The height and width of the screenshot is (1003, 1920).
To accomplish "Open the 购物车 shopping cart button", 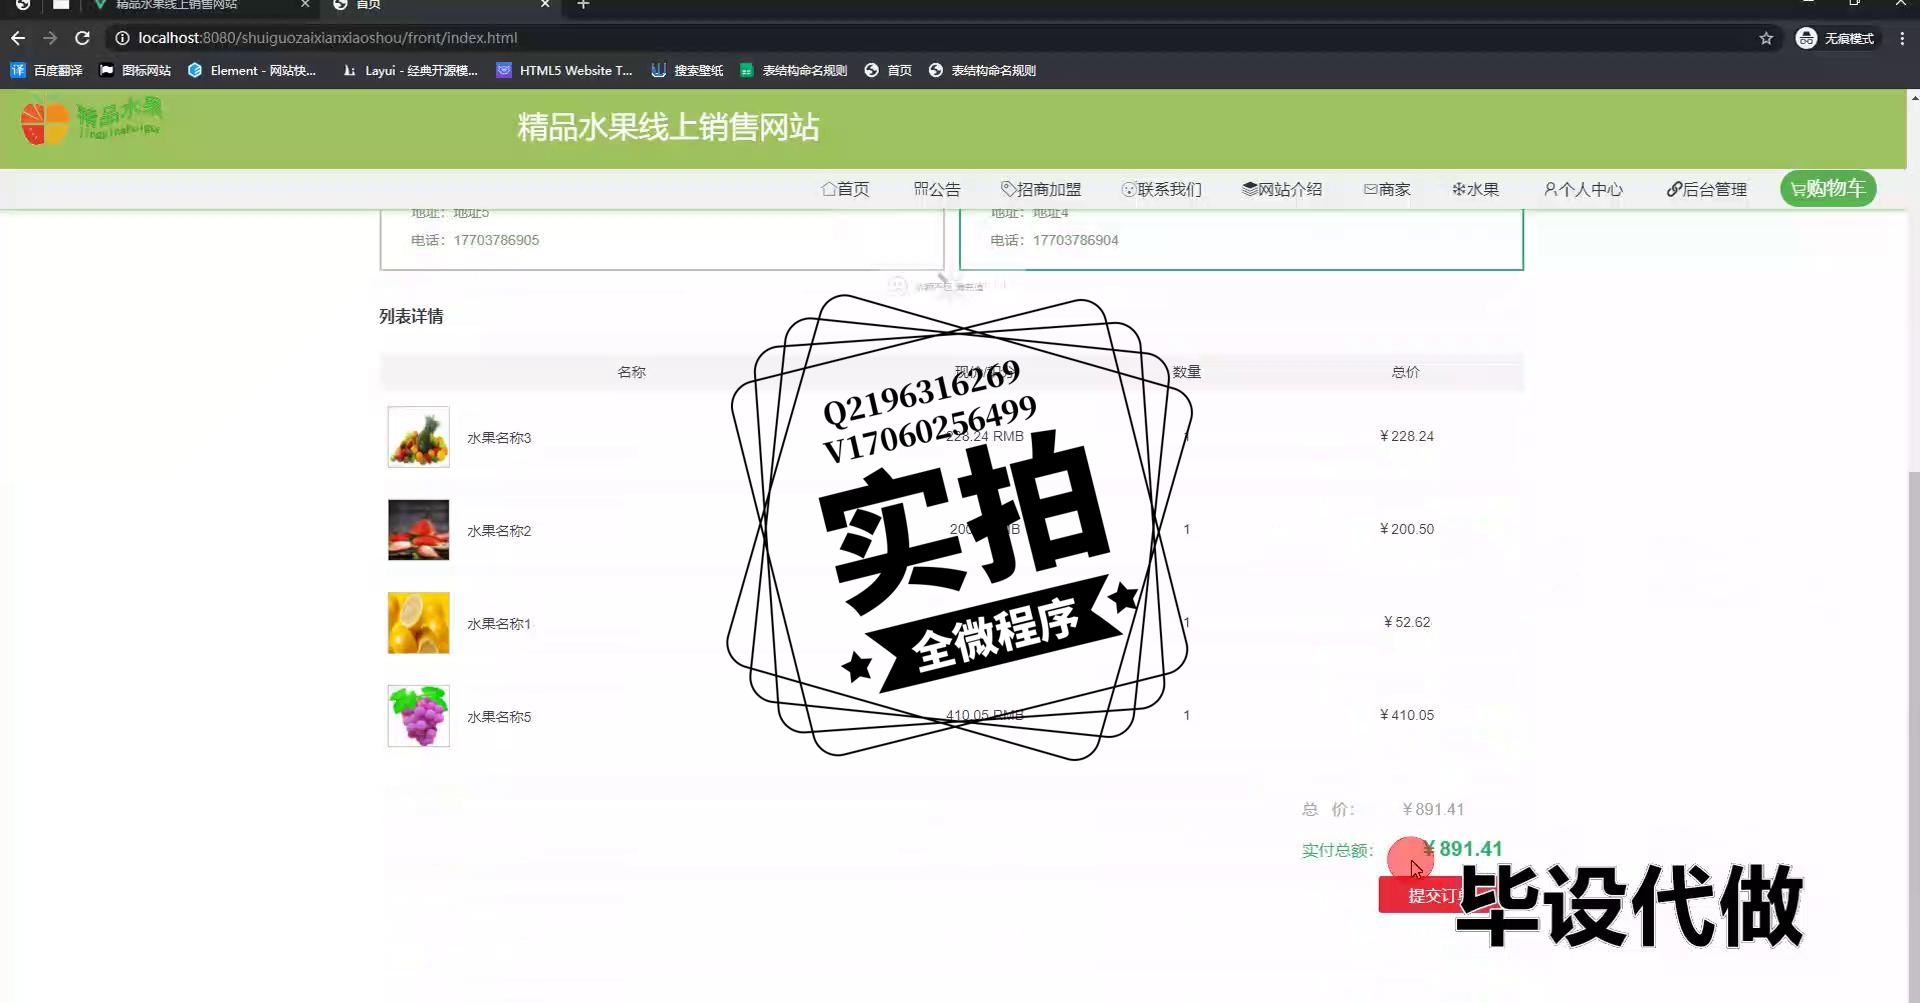I will [x=1828, y=188].
